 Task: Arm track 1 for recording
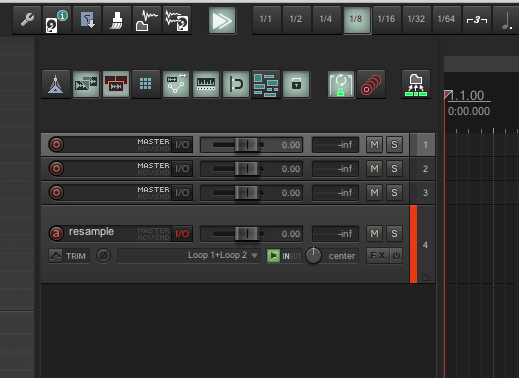click(x=56, y=145)
